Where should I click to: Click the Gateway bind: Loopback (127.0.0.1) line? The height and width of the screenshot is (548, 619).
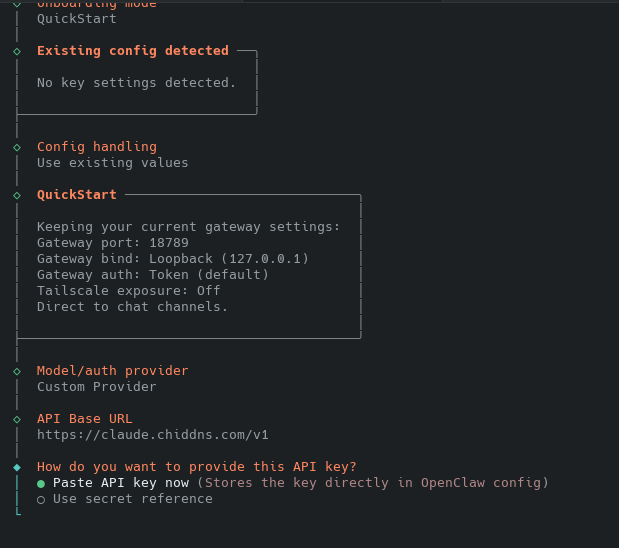pyautogui.click(x=172, y=259)
